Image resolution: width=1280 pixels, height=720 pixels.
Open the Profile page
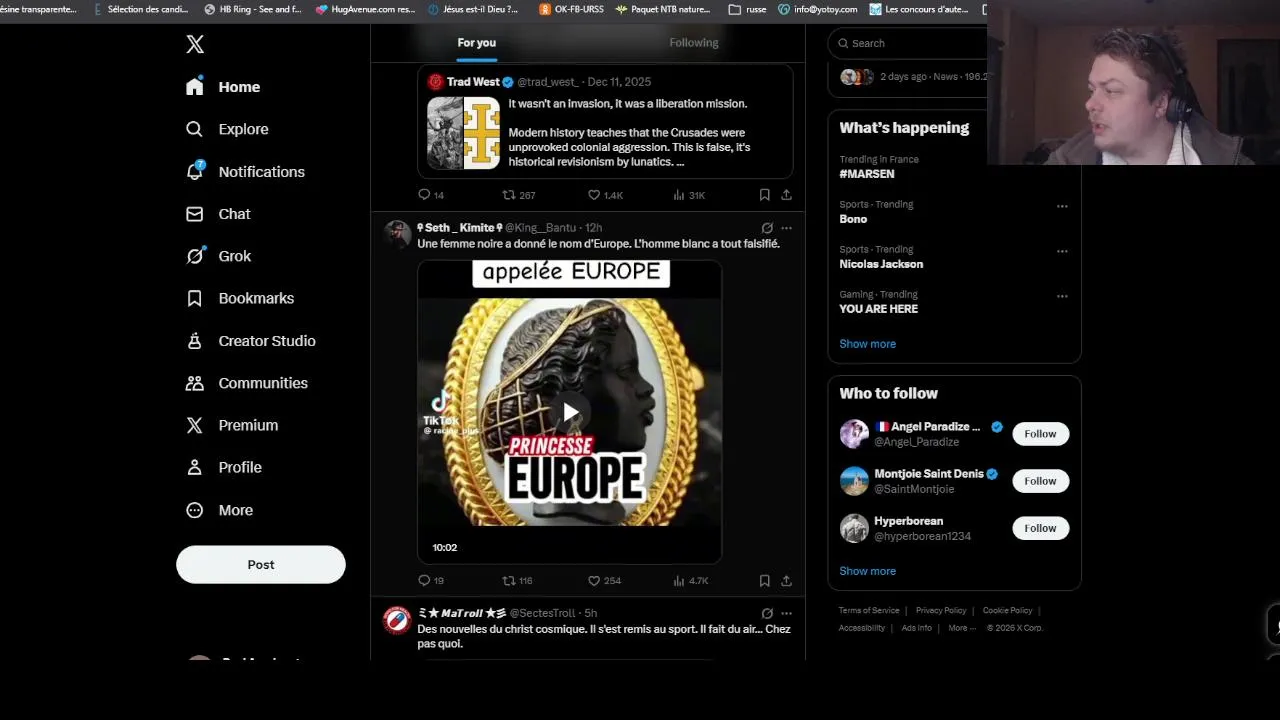pyautogui.click(x=224, y=467)
